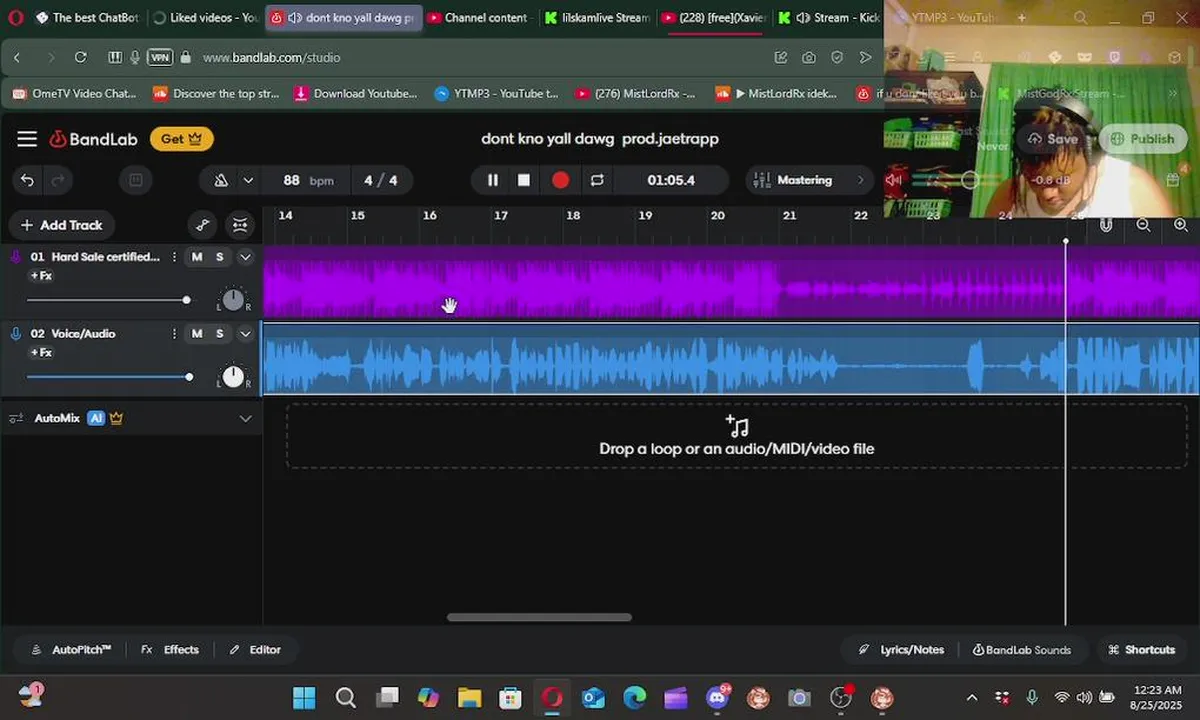Viewport: 1200px width, 720px height.
Task: Open the BandLab hamburger menu
Action: pyautogui.click(x=27, y=139)
